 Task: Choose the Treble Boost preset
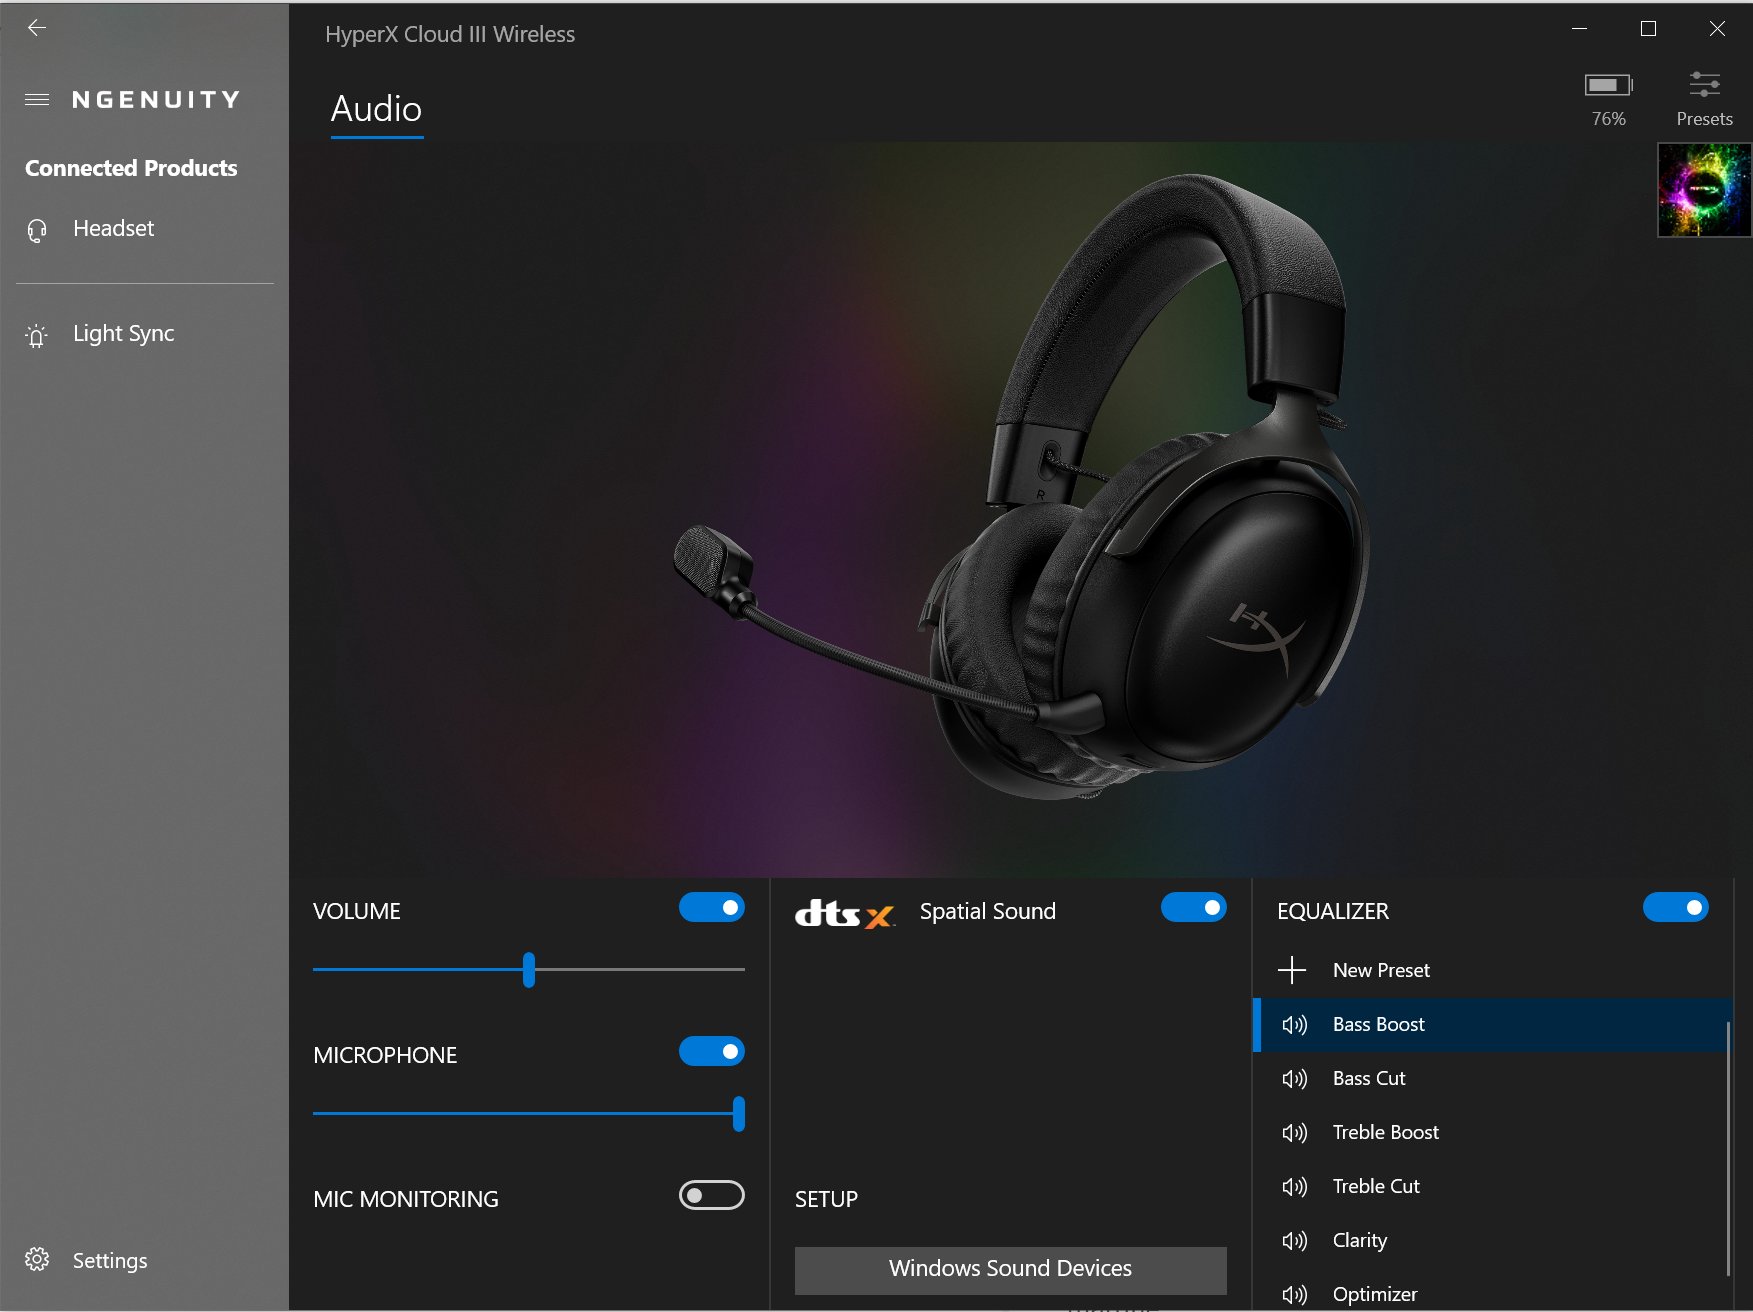pos(1385,1132)
